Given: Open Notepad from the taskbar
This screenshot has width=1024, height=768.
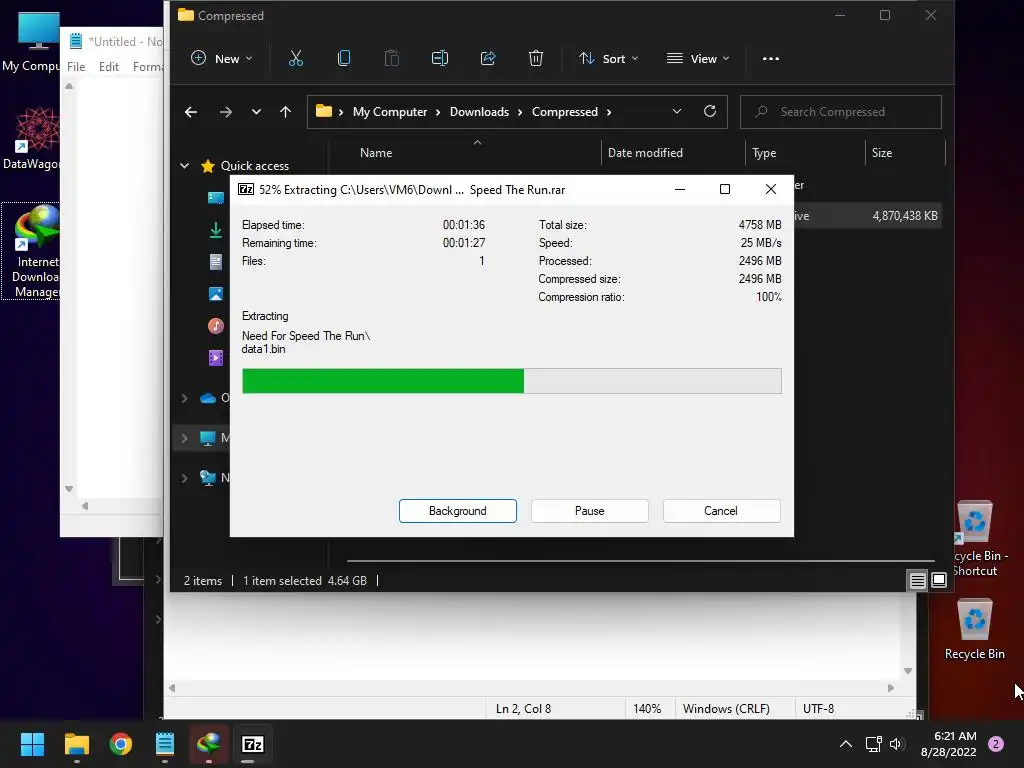Looking at the screenshot, I should (165, 744).
